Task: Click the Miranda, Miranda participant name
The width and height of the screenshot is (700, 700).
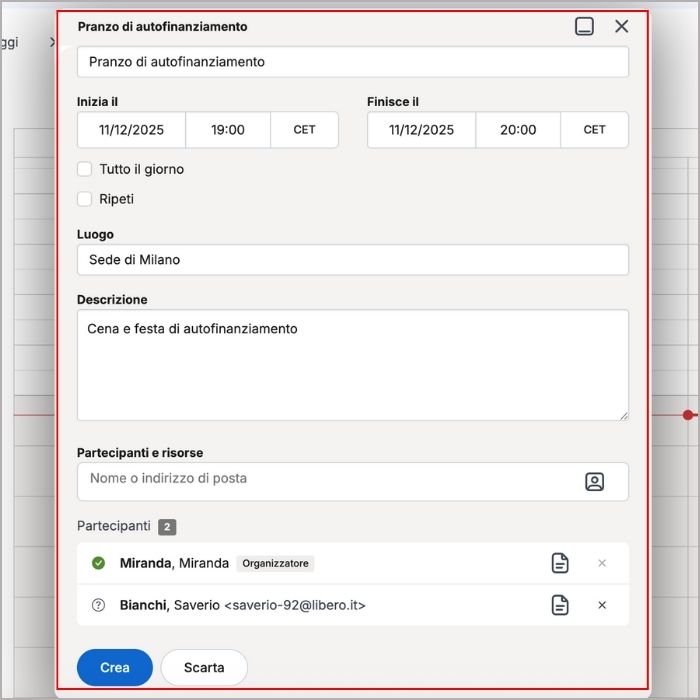Action: [174, 563]
